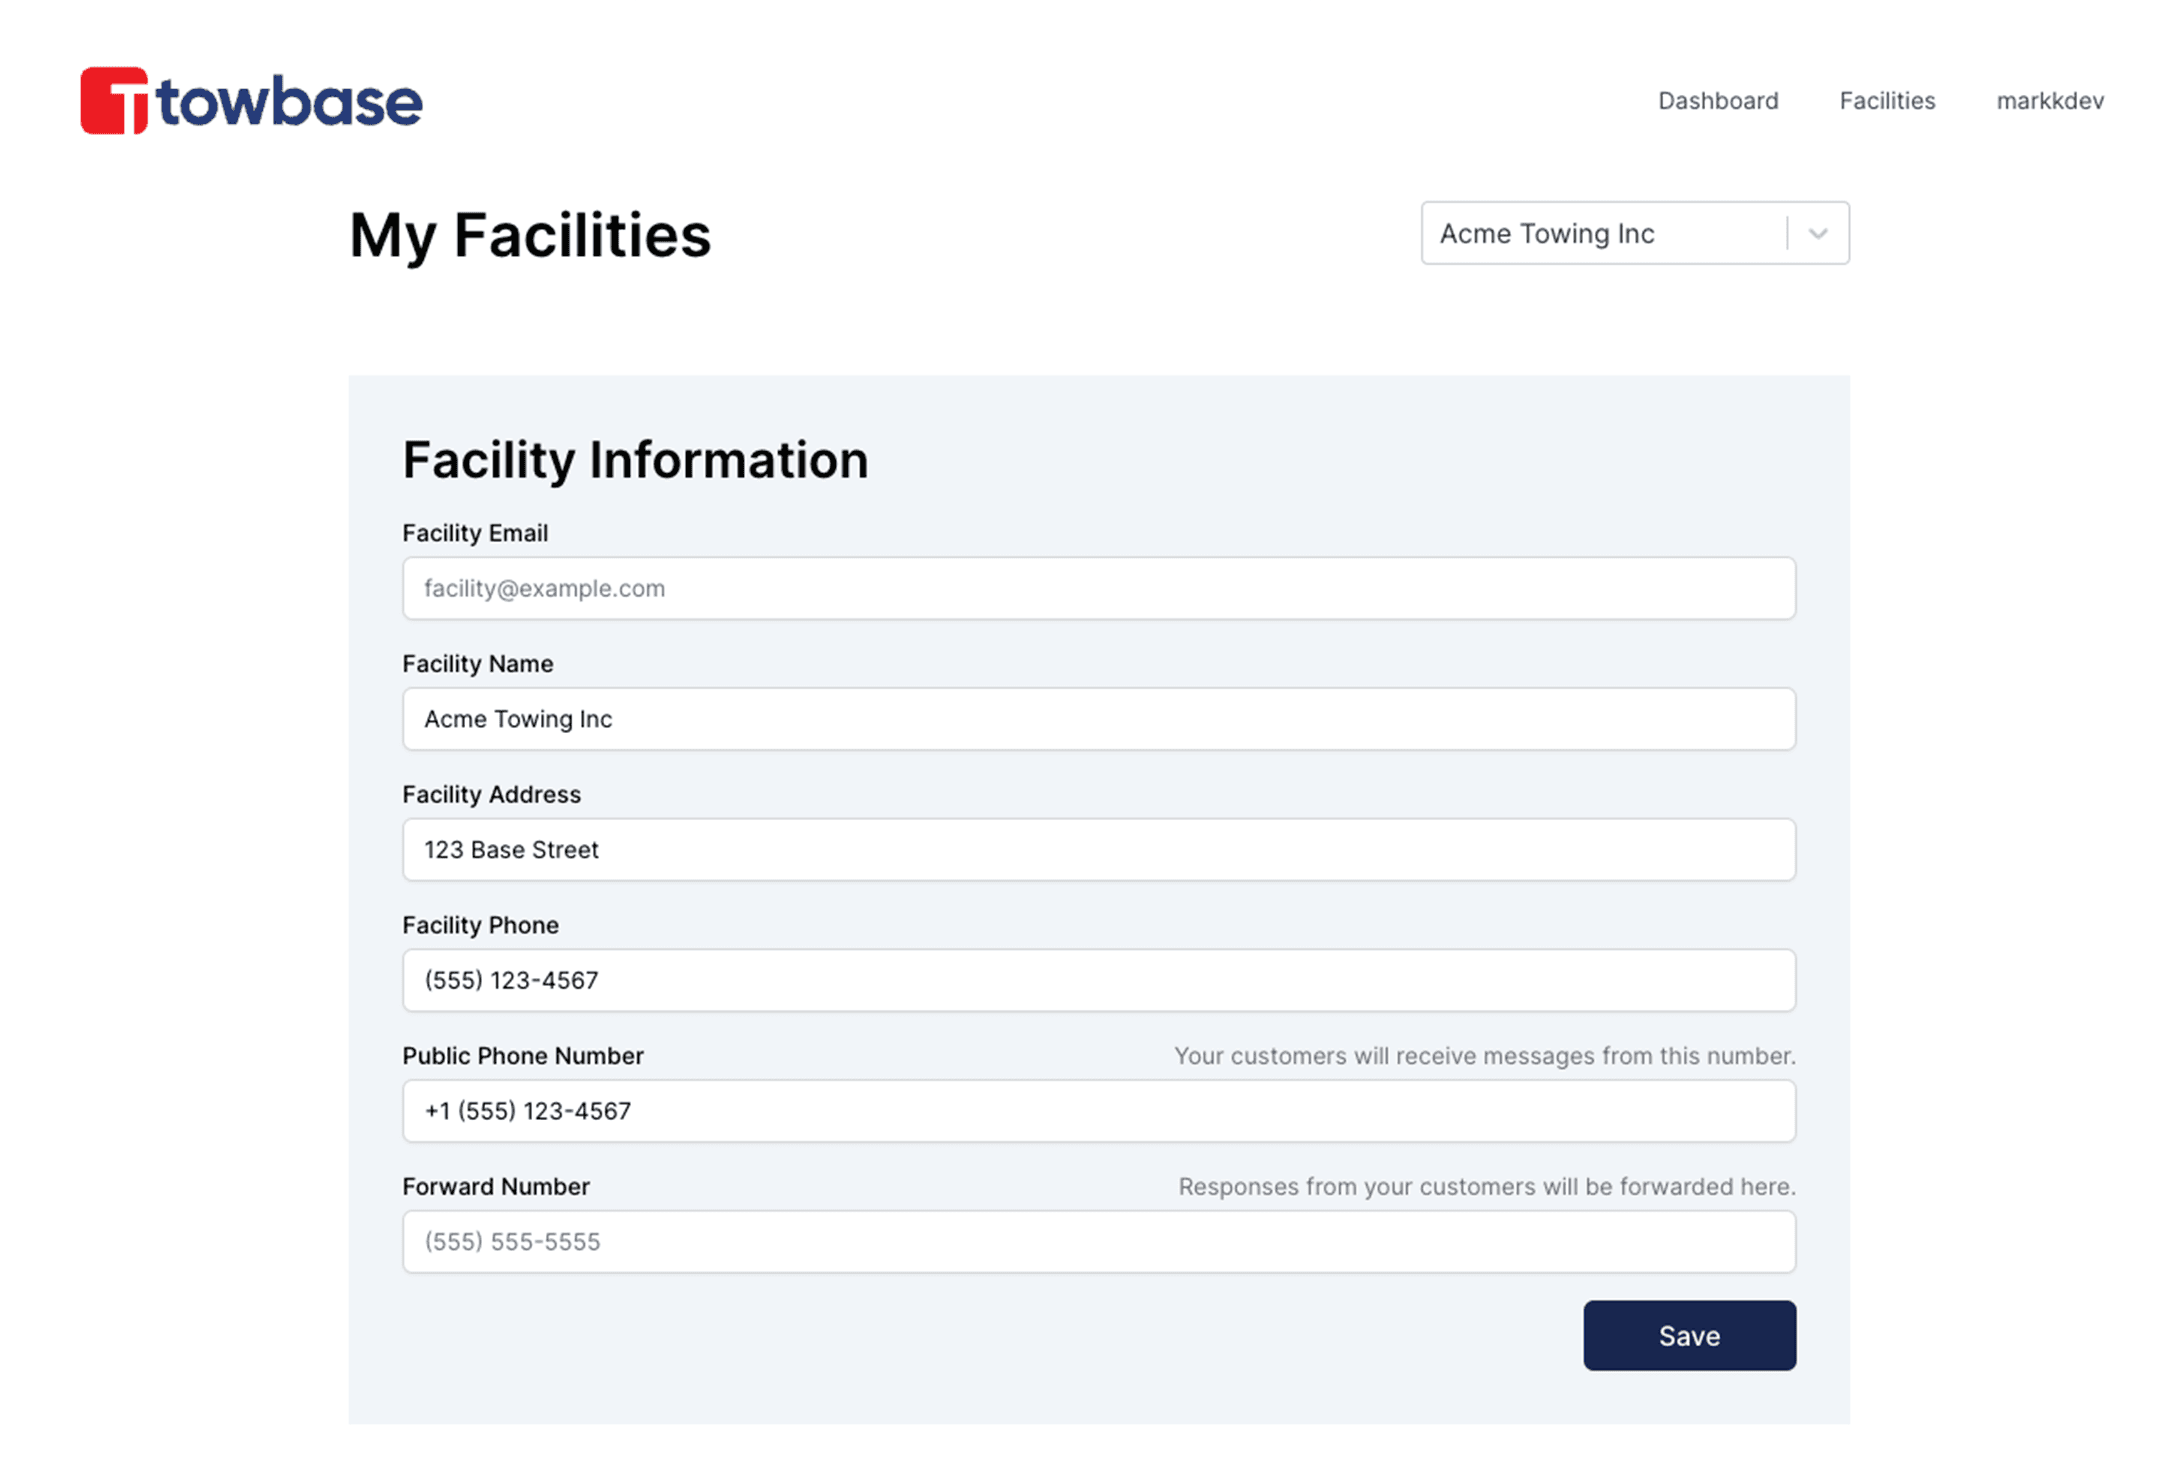2174x1464 pixels.
Task: Click the My Facilities heading
Action: (529, 236)
